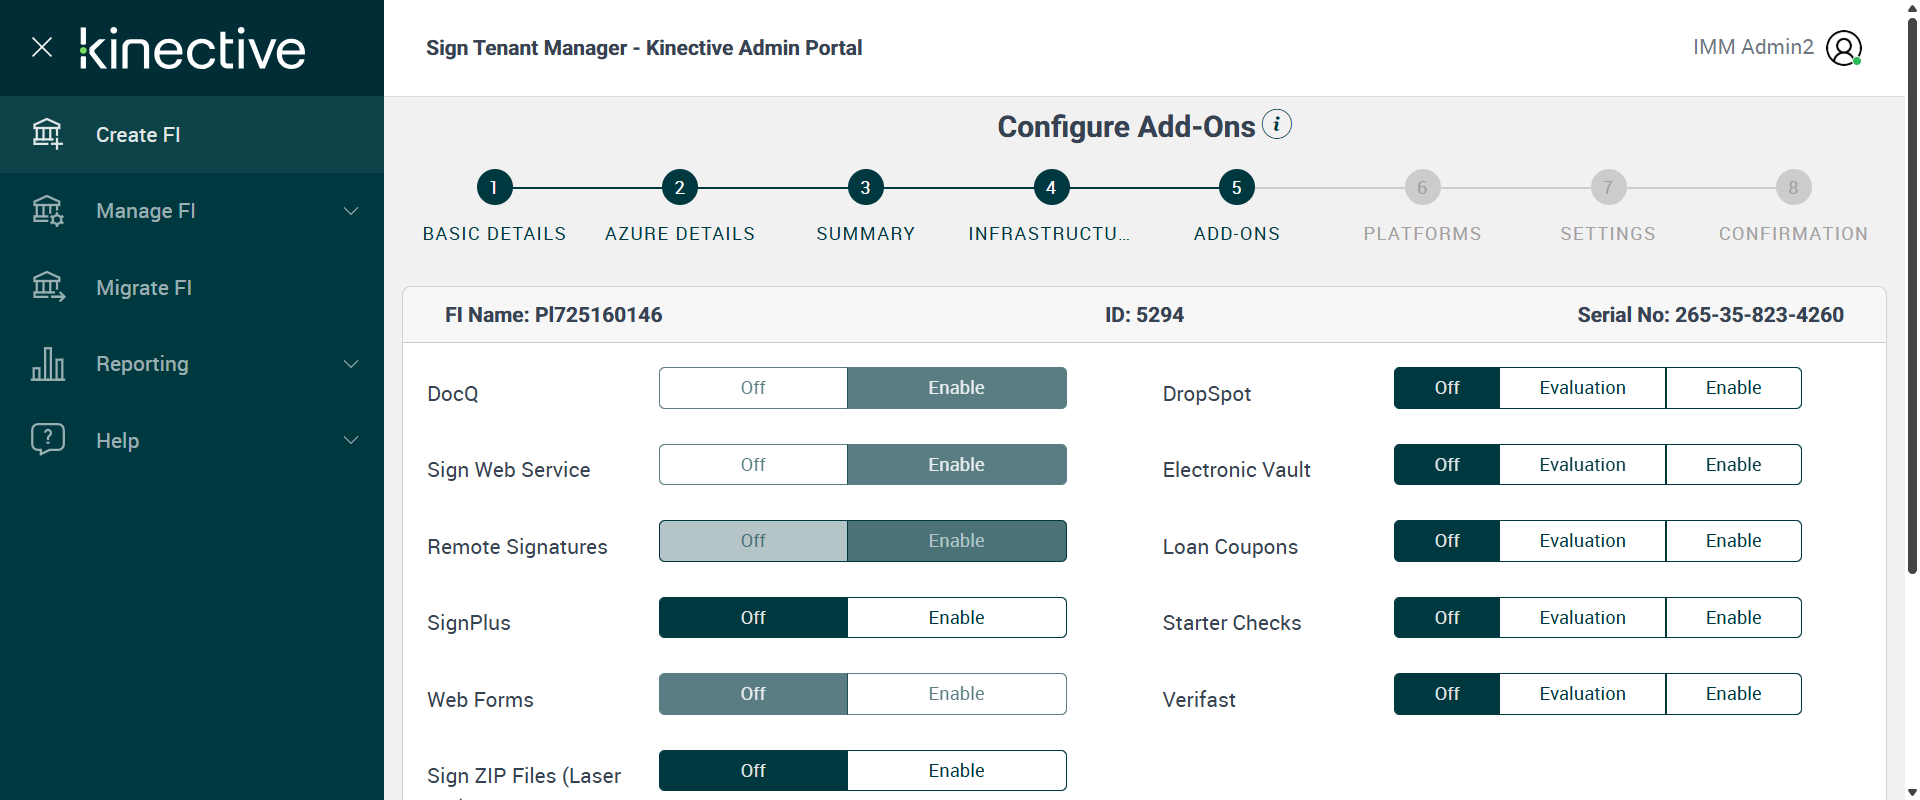Viewport: 1920px width, 800px height.
Task: Open Create FI in the sidebar
Action: [192, 135]
